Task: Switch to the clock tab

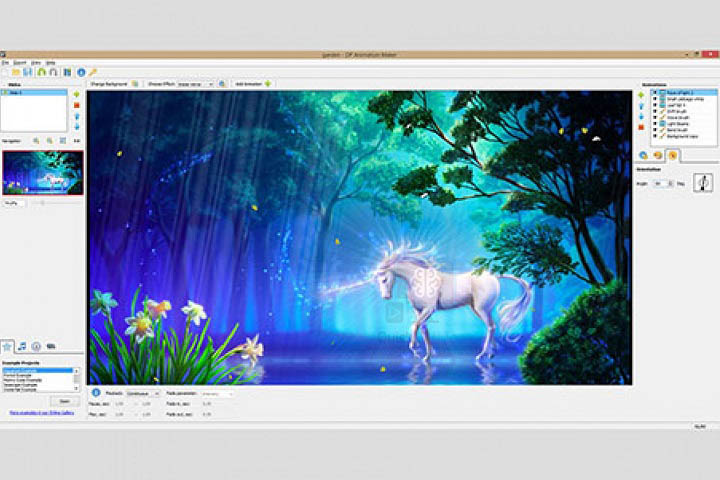Action: point(36,346)
